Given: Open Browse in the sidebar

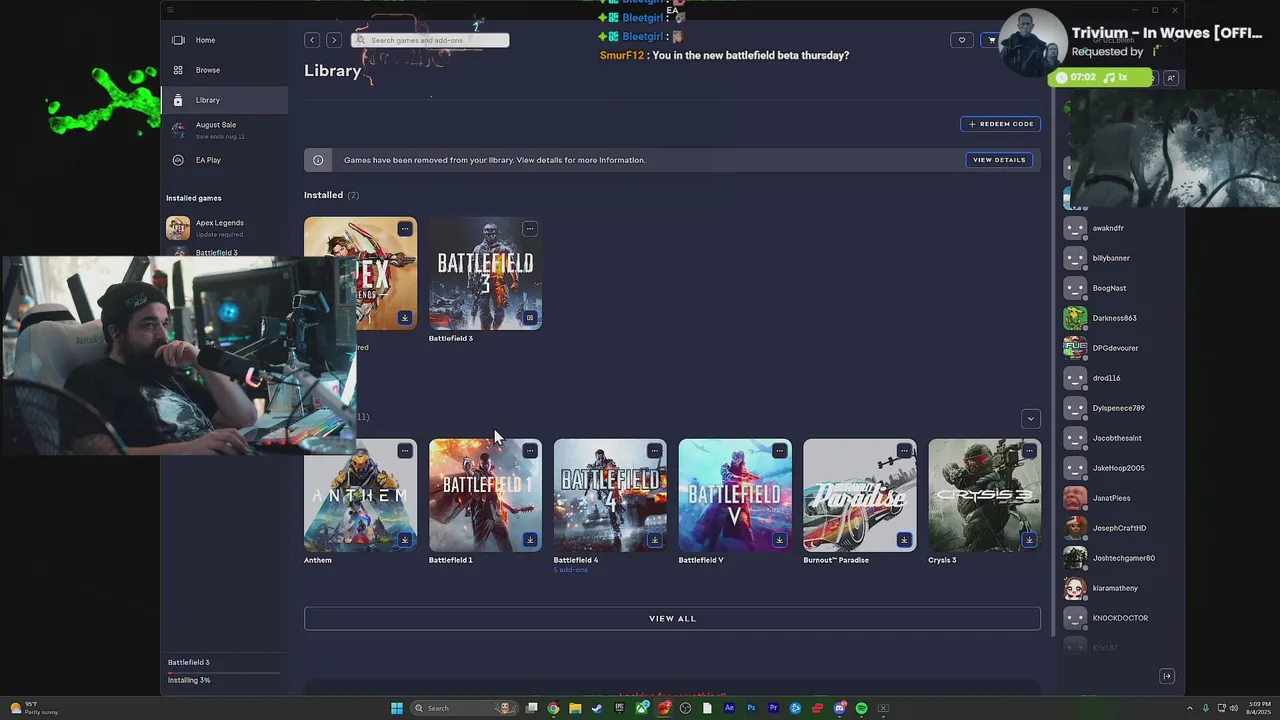Looking at the screenshot, I should [224, 70].
